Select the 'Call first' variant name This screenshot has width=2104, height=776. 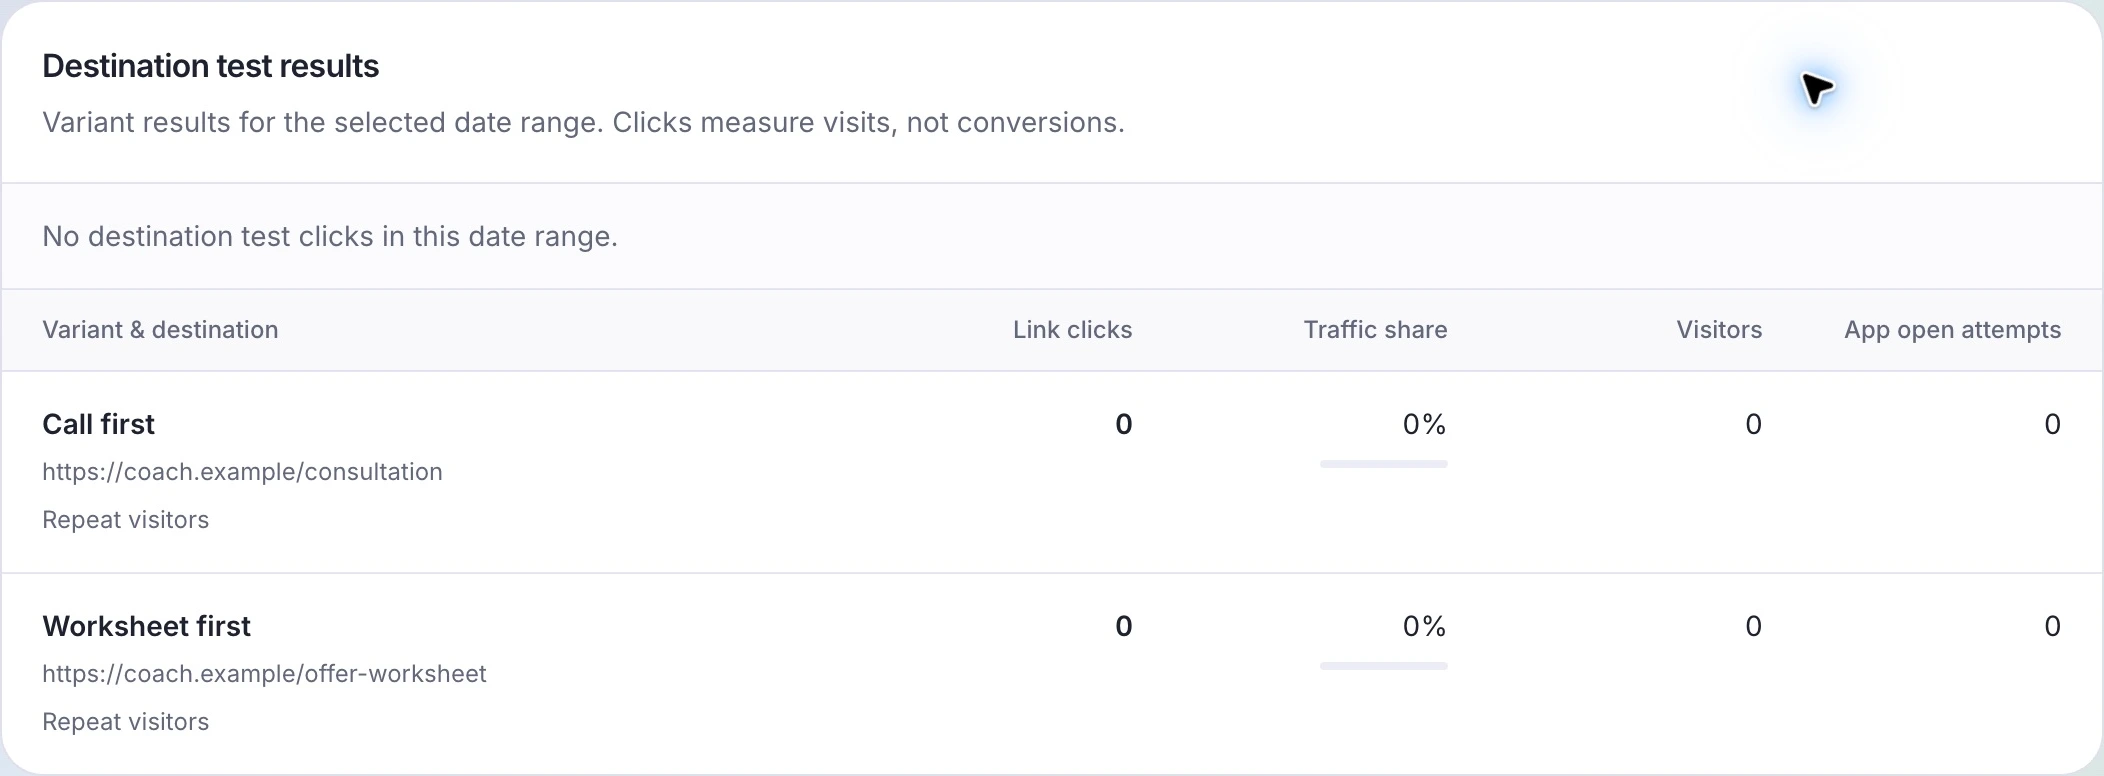[98, 424]
